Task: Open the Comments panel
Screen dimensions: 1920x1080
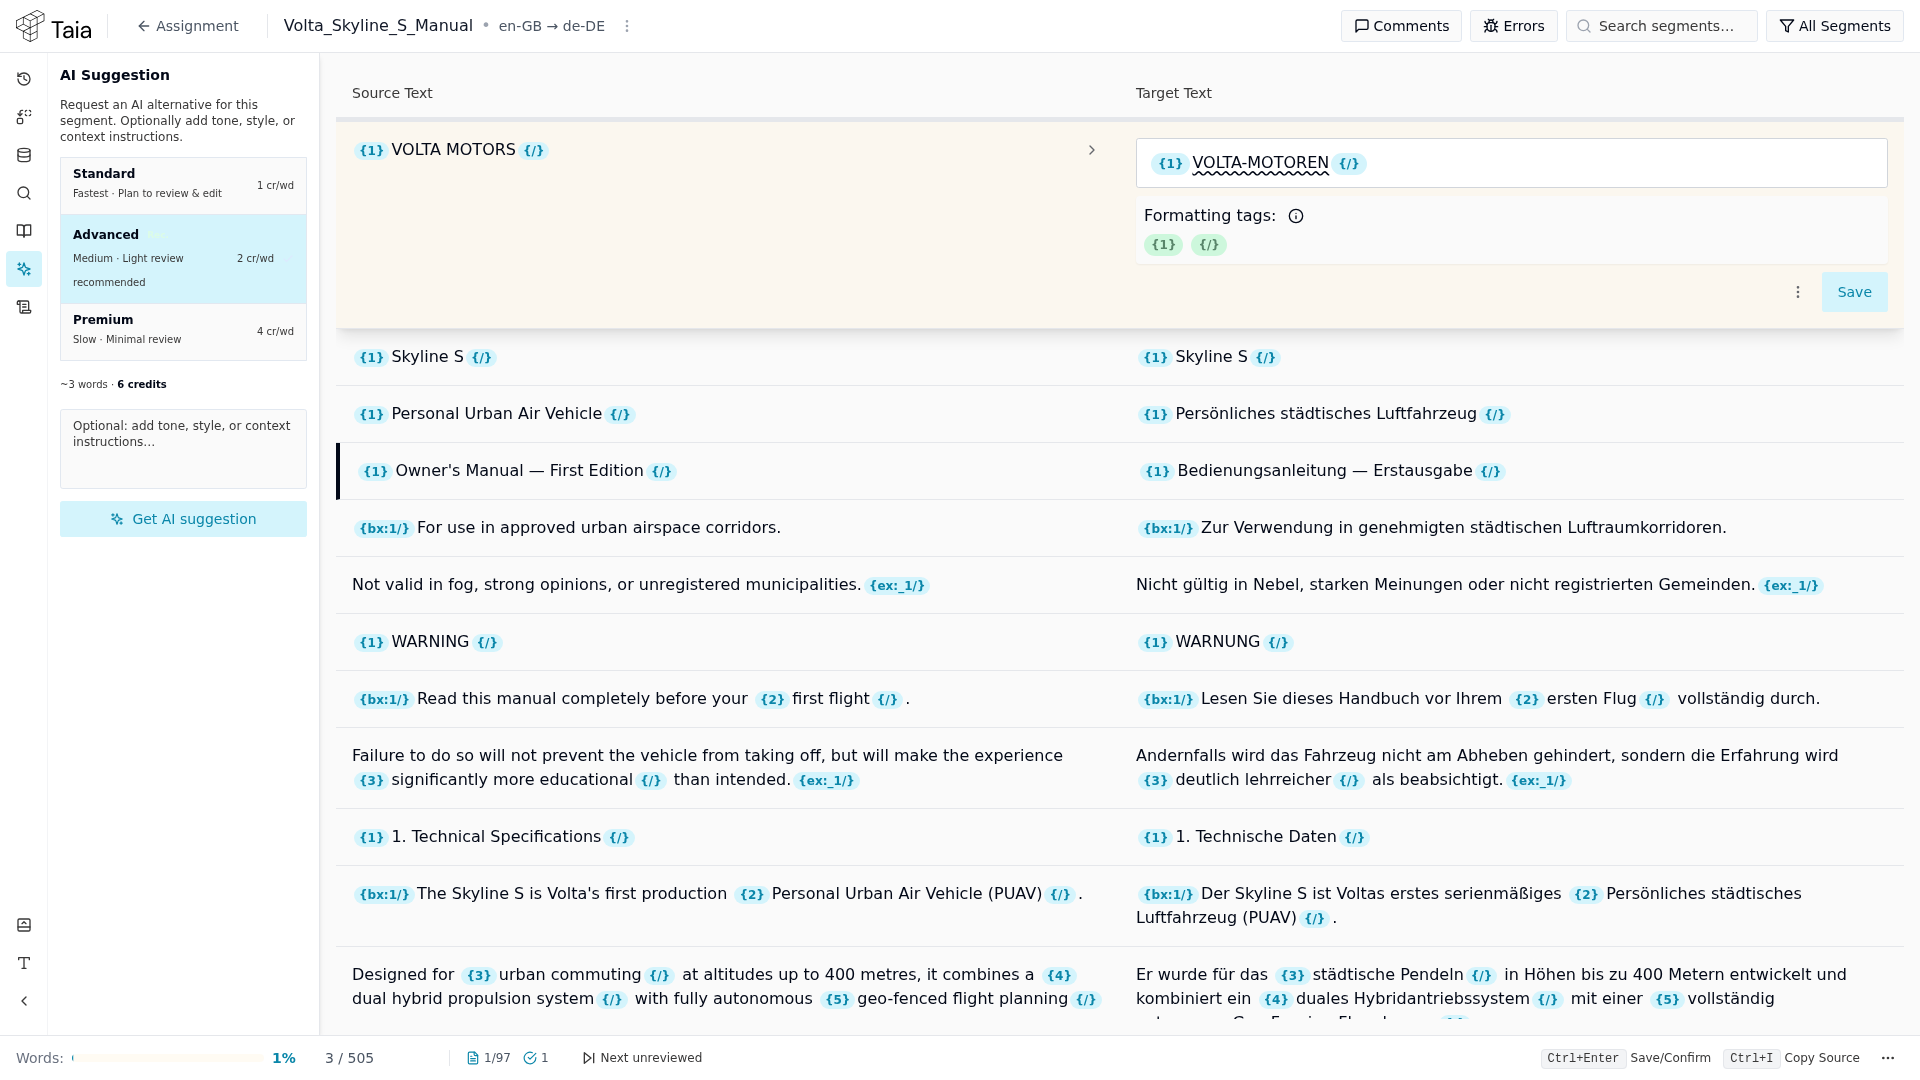Action: click(1401, 26)
